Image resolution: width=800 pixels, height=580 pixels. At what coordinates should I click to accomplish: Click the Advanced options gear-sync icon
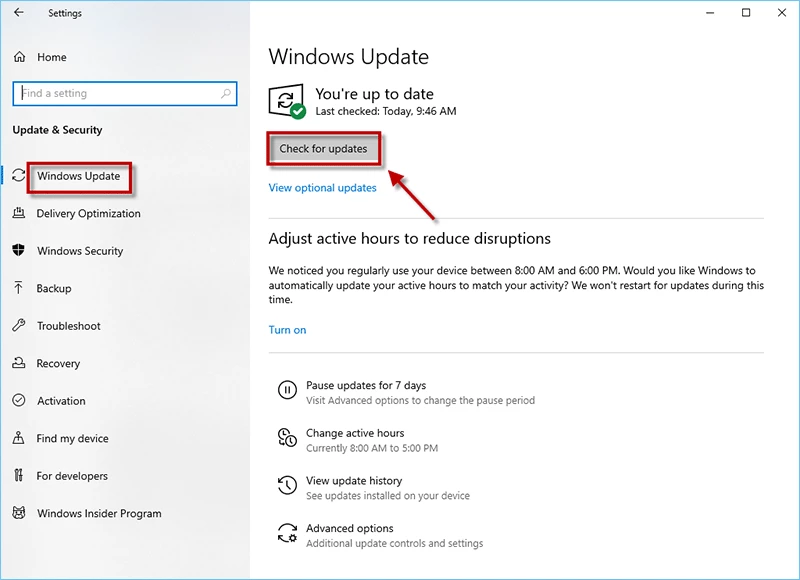[x=287, y=533]
